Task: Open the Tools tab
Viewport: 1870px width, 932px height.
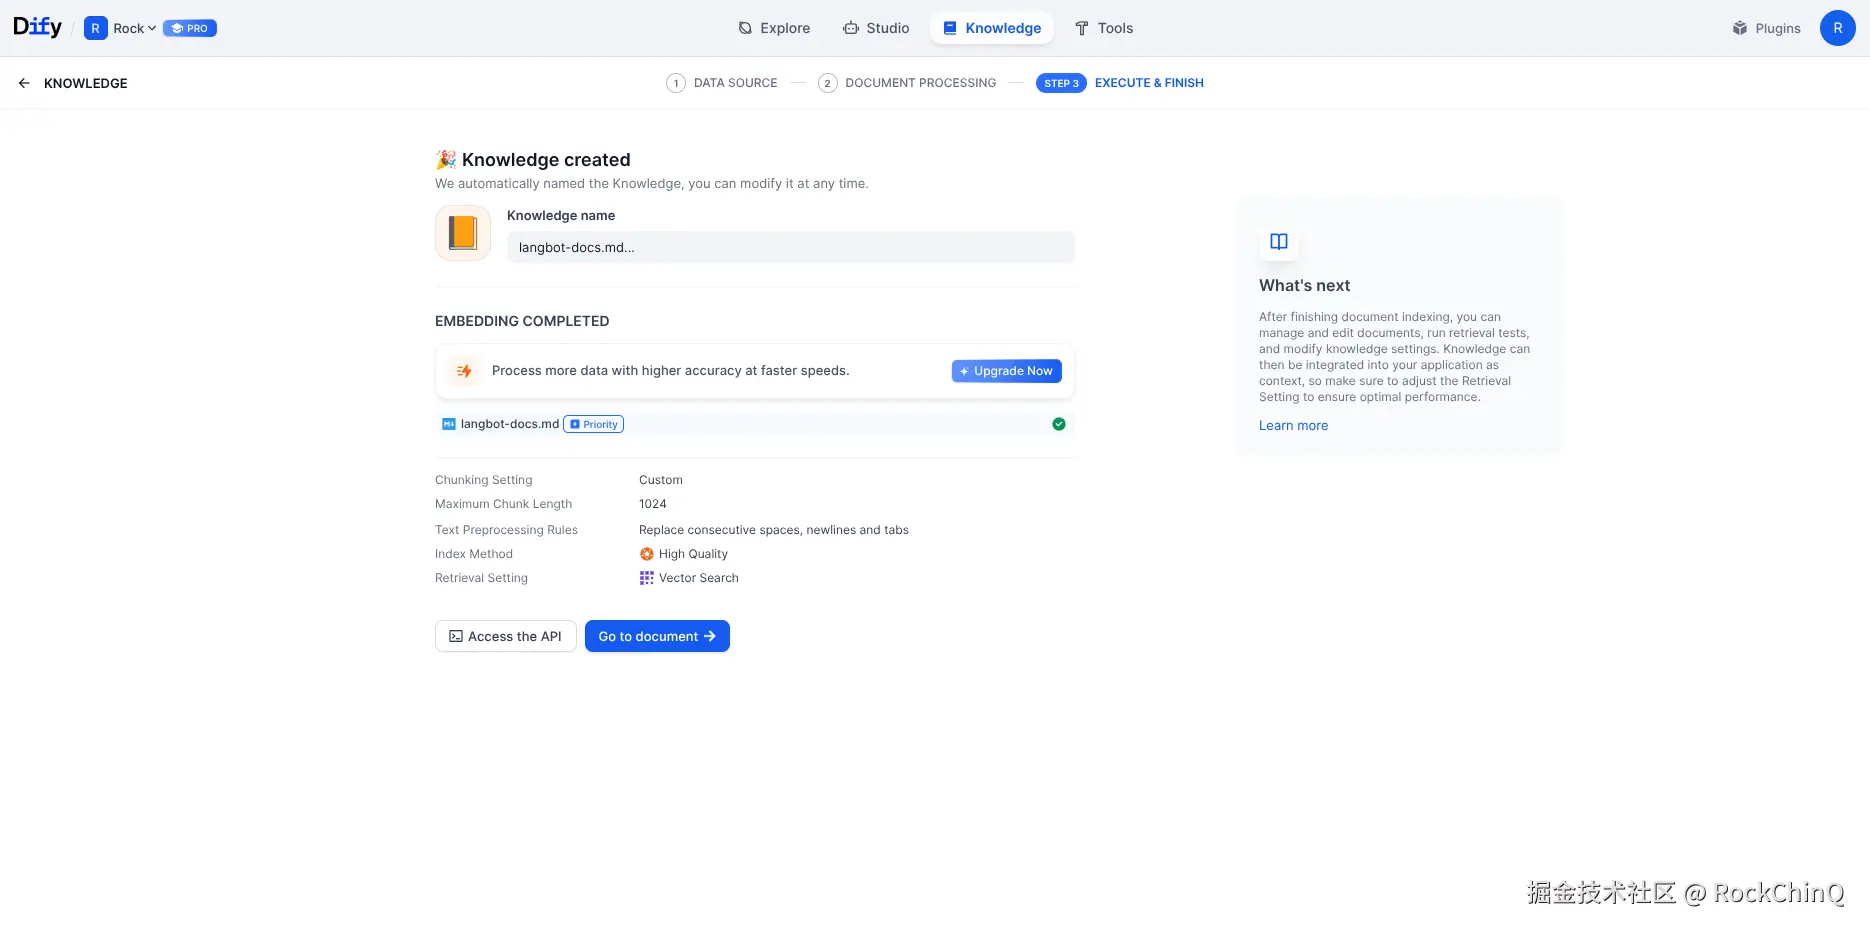Action: click(1104, 28)
